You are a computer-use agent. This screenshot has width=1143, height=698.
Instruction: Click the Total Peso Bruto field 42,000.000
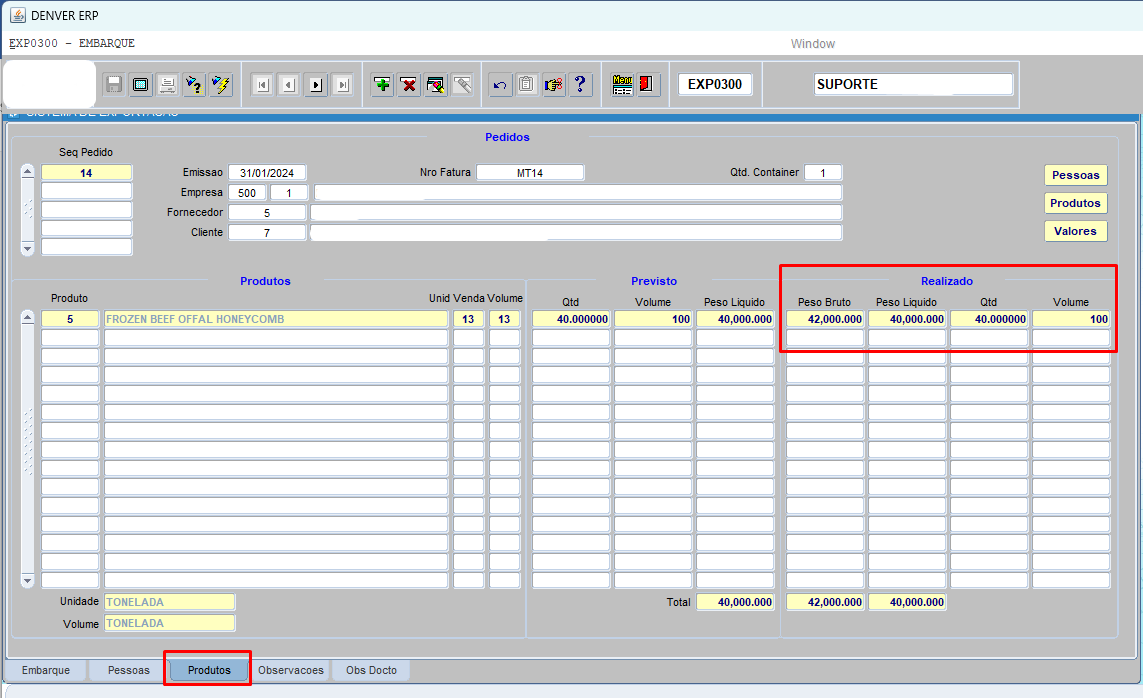click(x=825, y=603)
